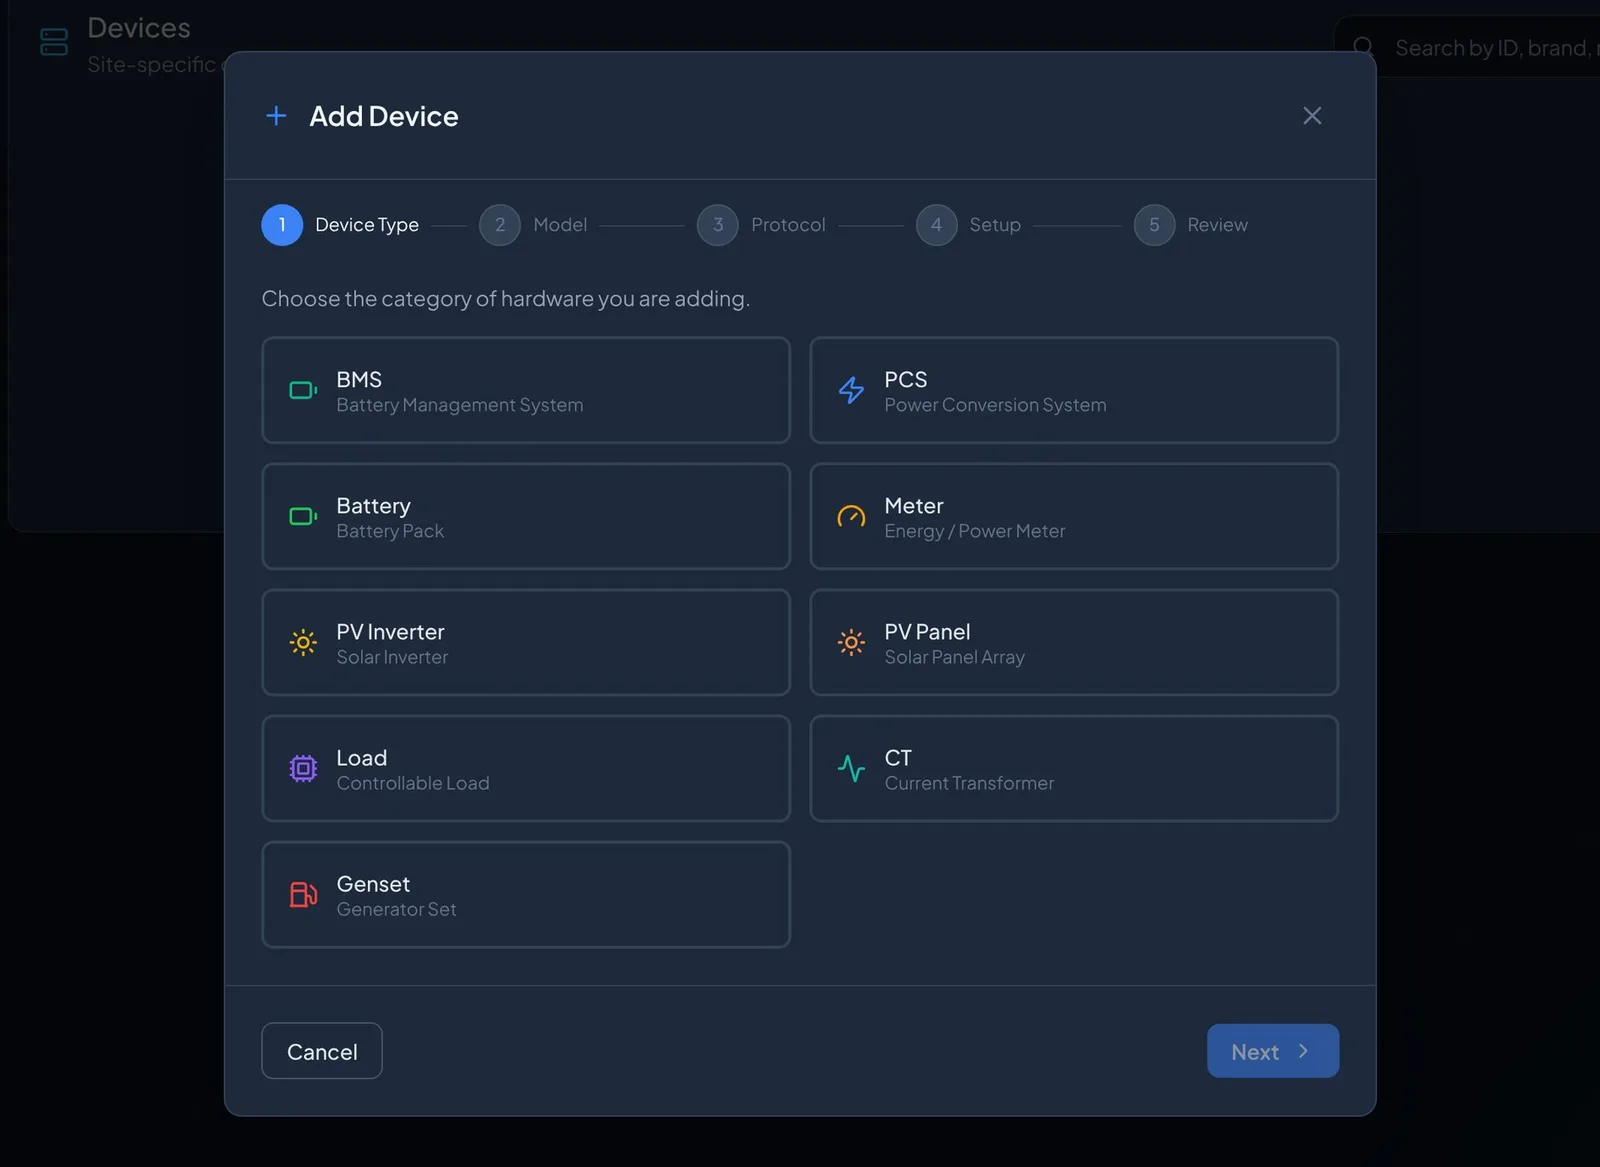Go to the Setup step
Screen dimensions: 1600x1167
[968, 225]
